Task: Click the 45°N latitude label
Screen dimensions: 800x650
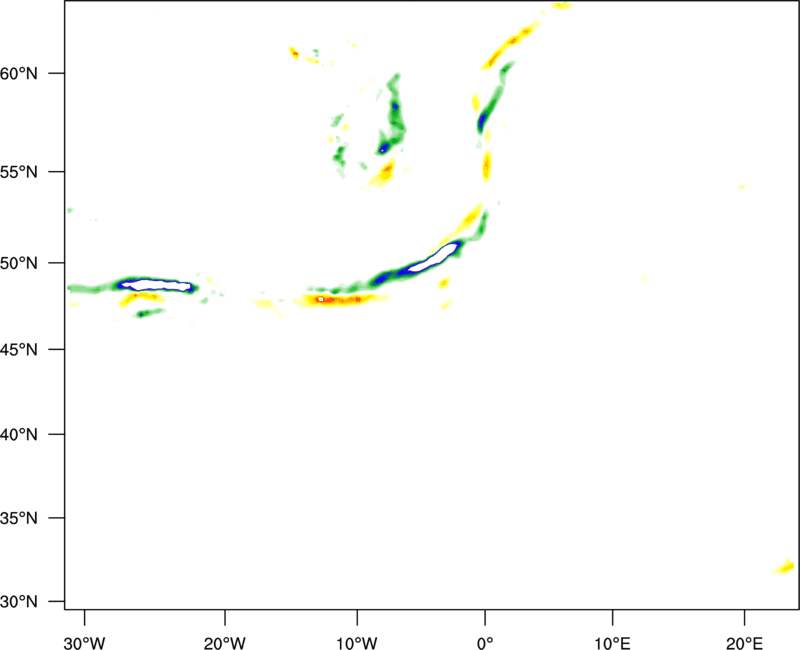Action: point(19,350)
